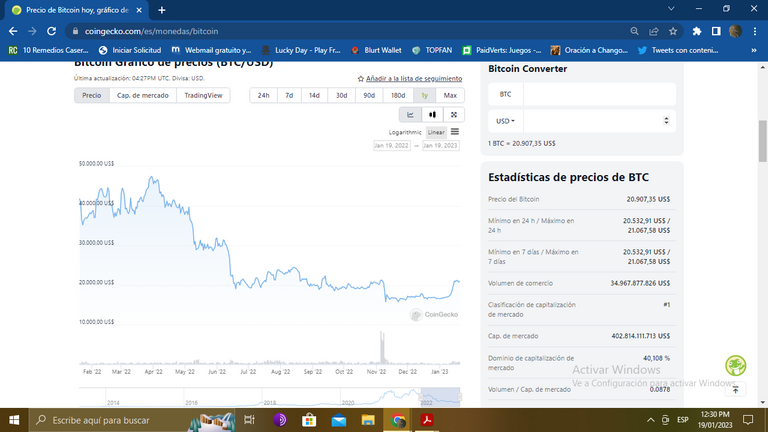Click the scroll-to-top arrow button
Image resolution: width=768 pixels, height=432 pixels.
(x=736, y=390)
